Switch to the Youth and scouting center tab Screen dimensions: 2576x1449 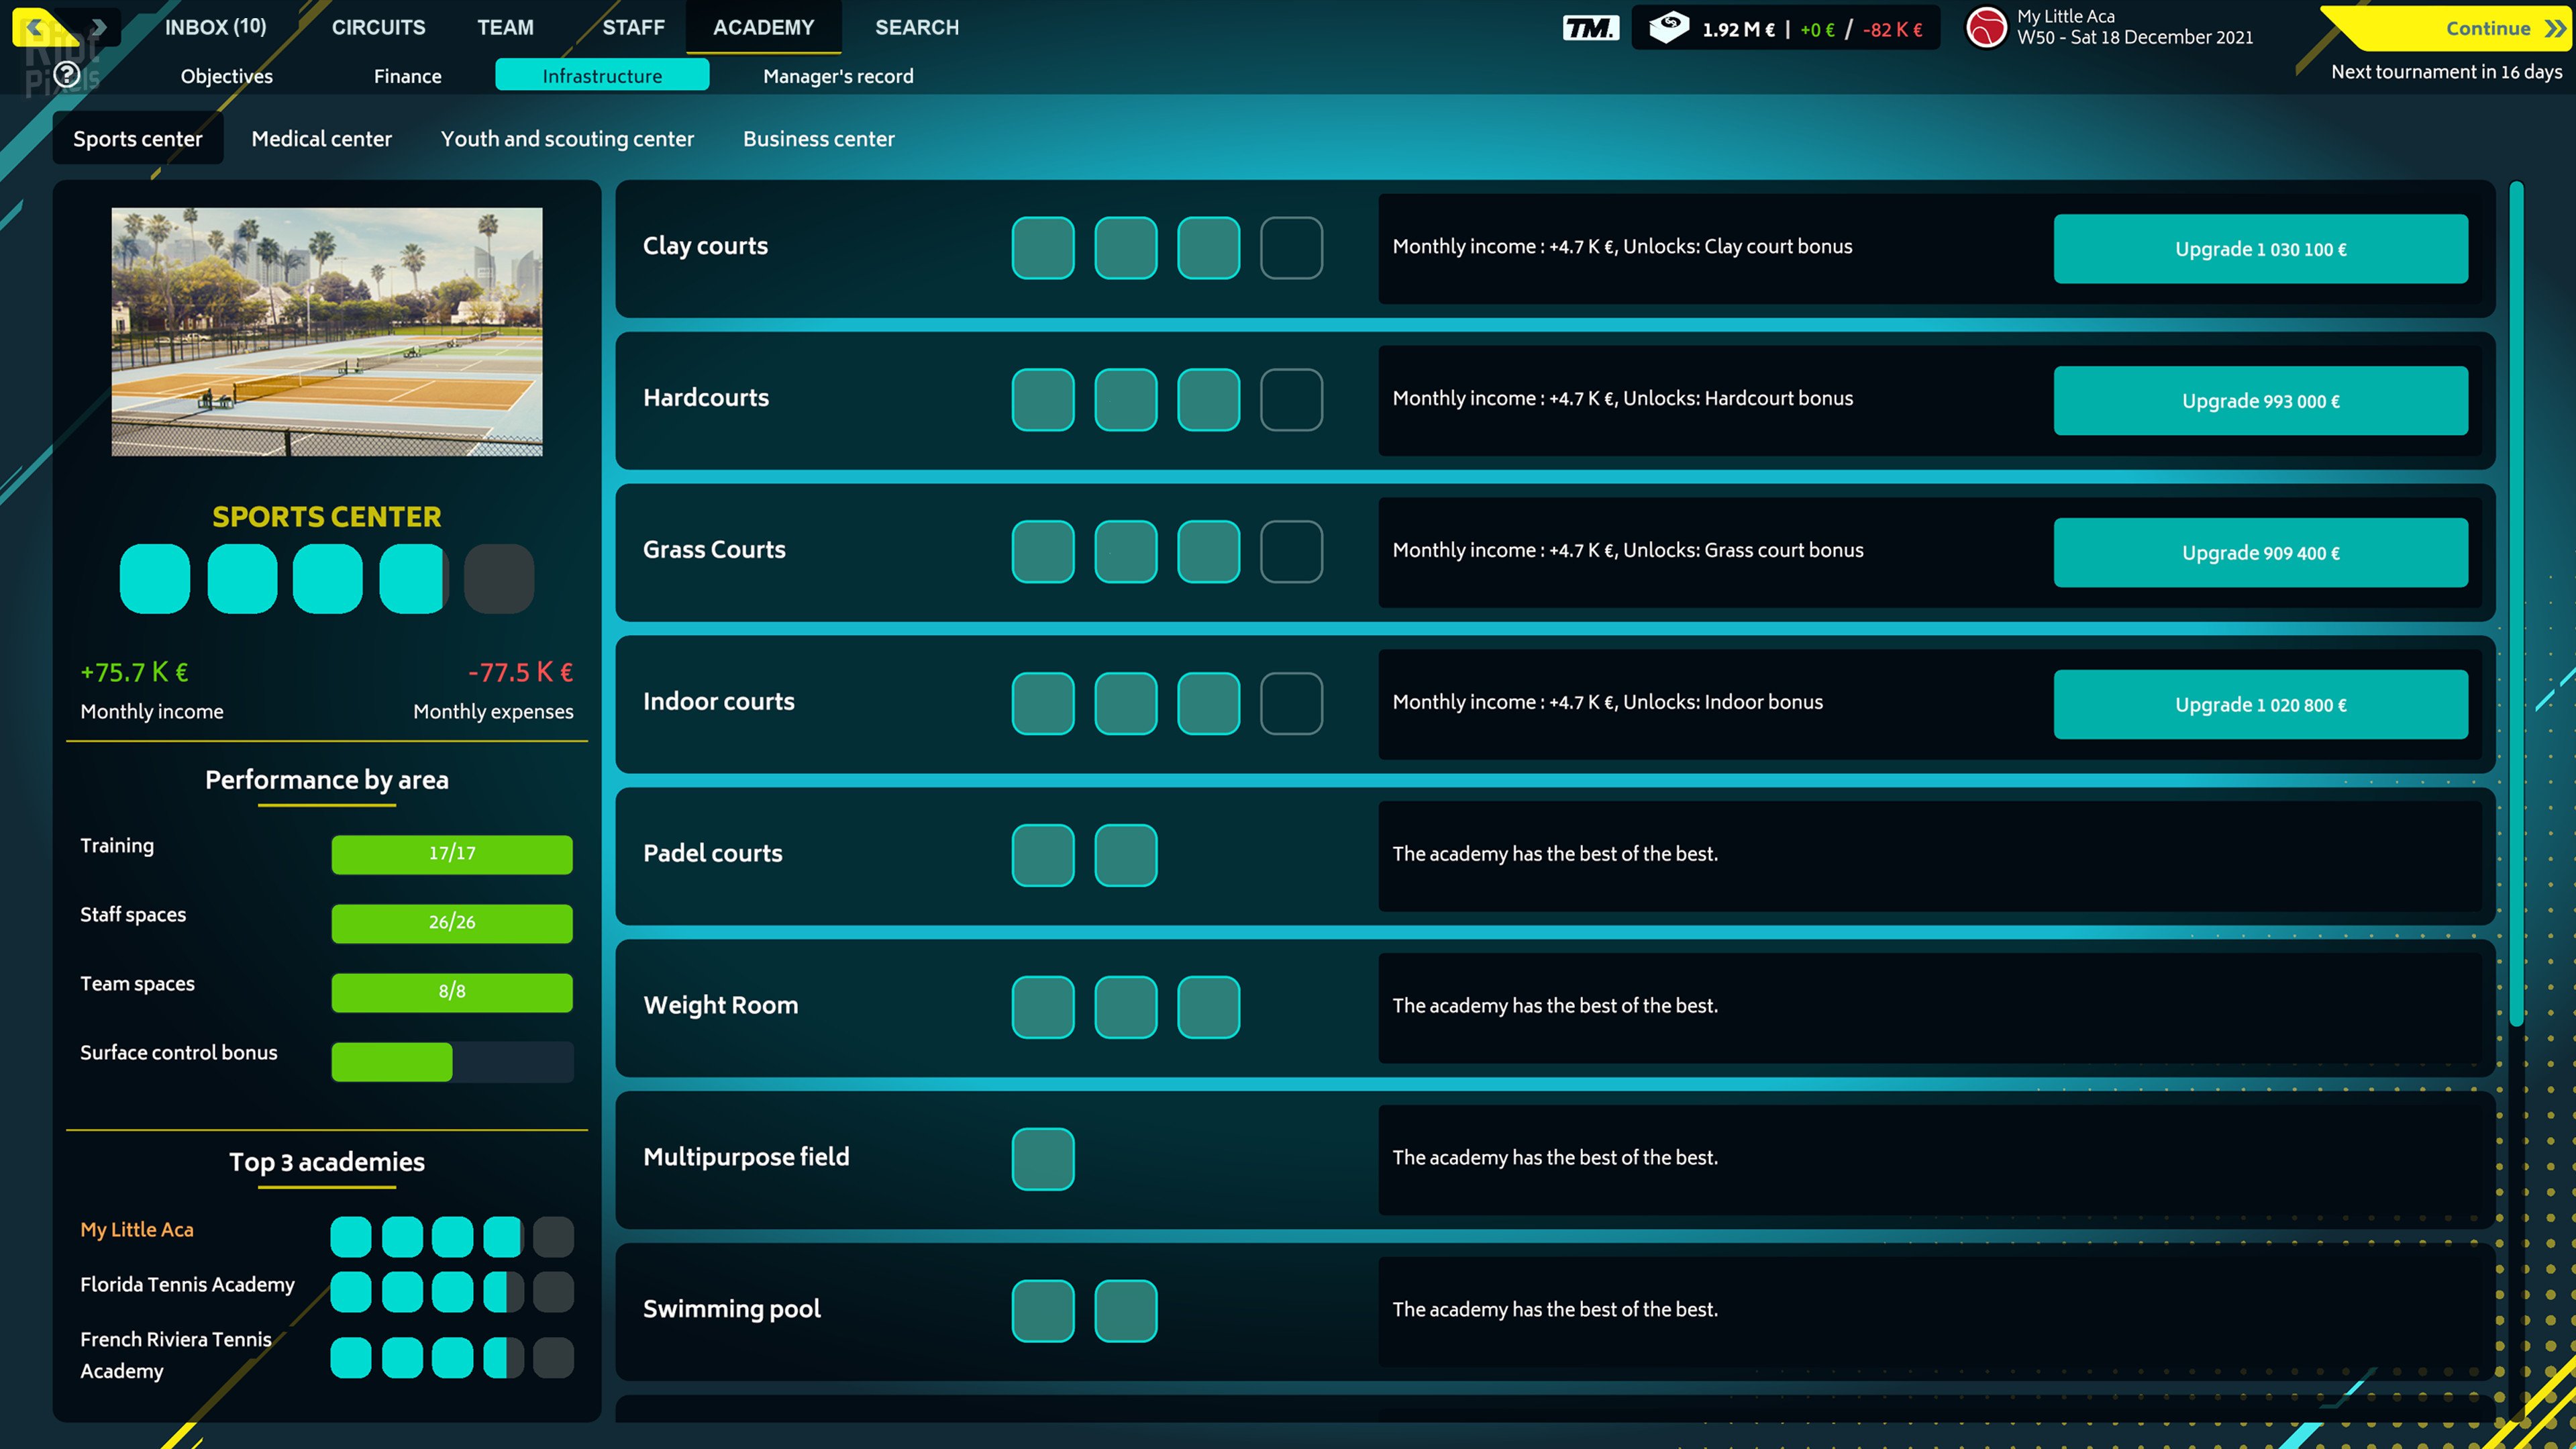[566, 138]
